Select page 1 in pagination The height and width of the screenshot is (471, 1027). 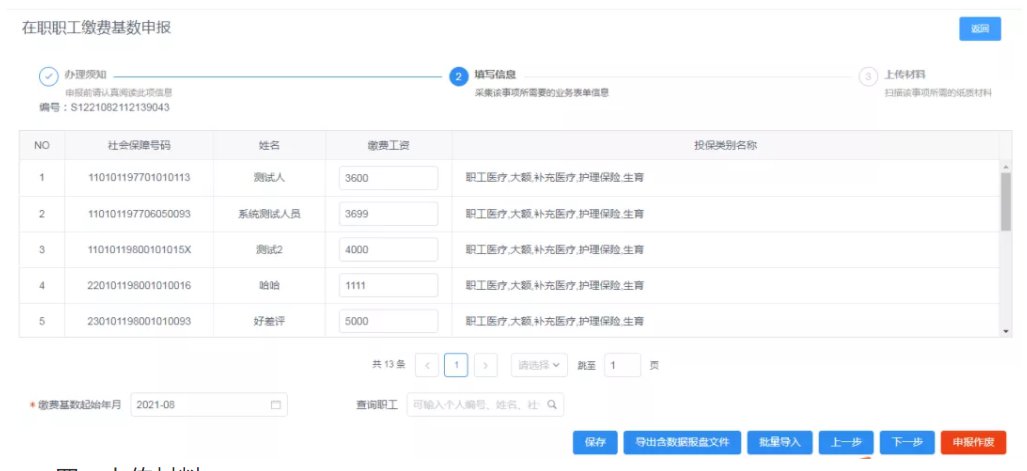point(456,365)
